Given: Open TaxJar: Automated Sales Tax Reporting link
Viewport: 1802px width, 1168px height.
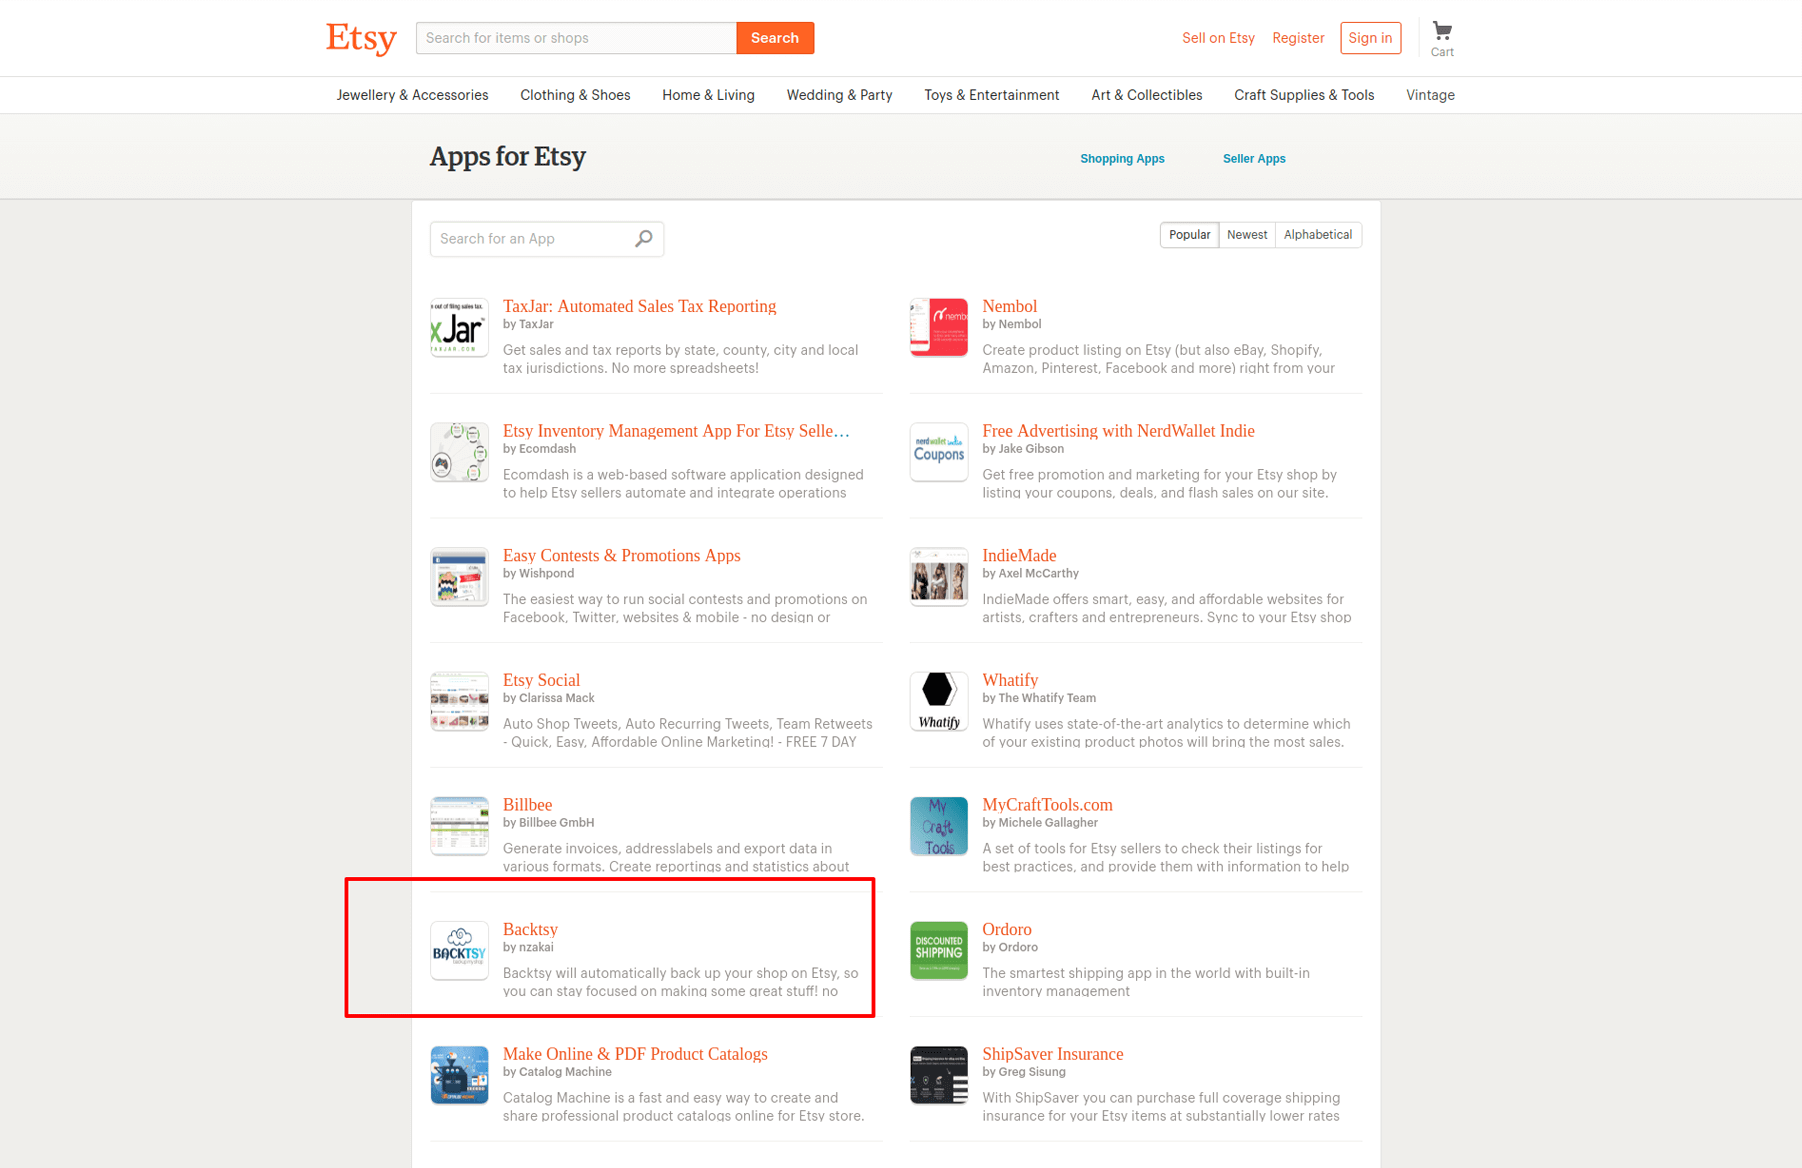Looking at the screenshot, I should pyautogui.click(x=639, y=306).
